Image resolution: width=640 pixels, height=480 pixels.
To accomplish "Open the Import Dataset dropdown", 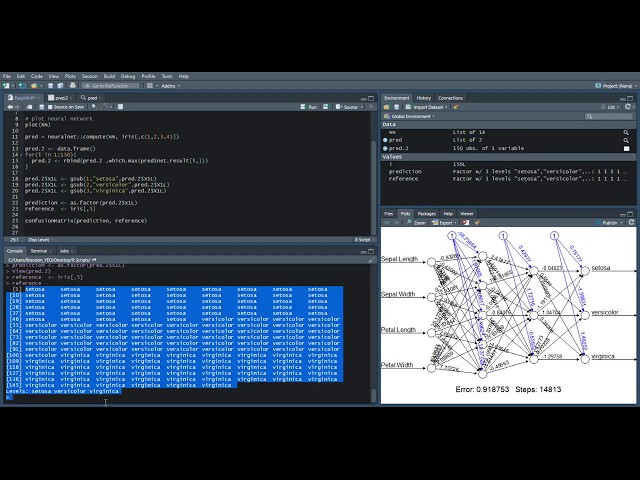I will tap(427, 107).
